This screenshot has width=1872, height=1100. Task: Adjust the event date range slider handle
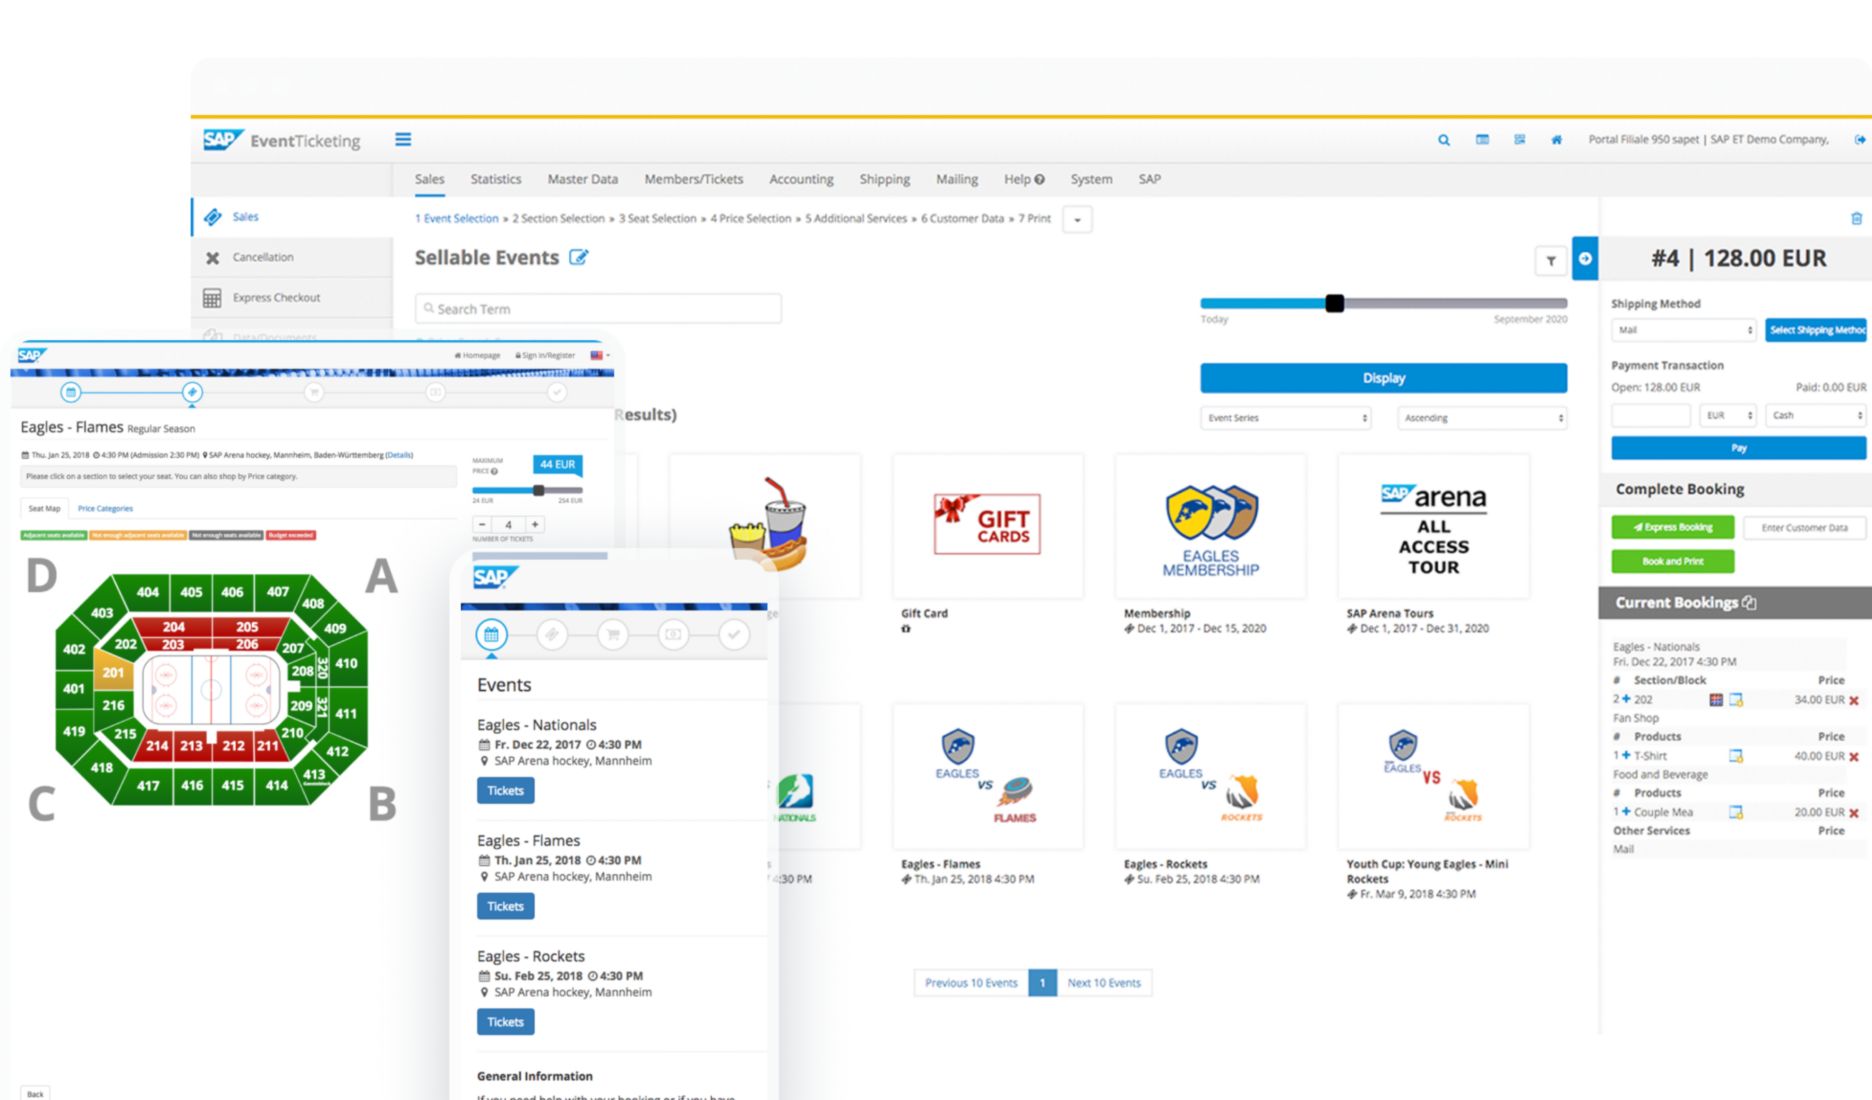1335,303
